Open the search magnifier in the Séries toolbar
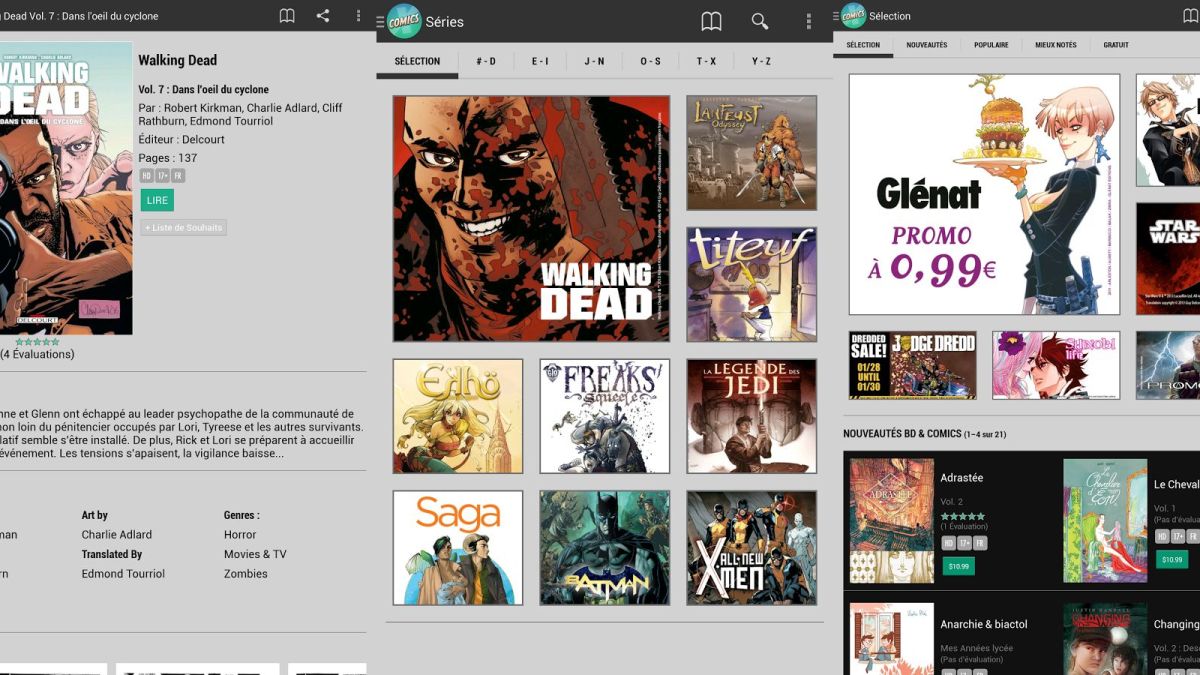Screen dimensions: 1200x675 (760, 21)
